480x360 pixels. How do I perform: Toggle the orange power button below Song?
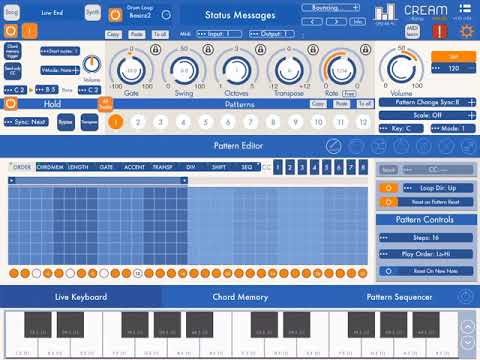point(11,31)
